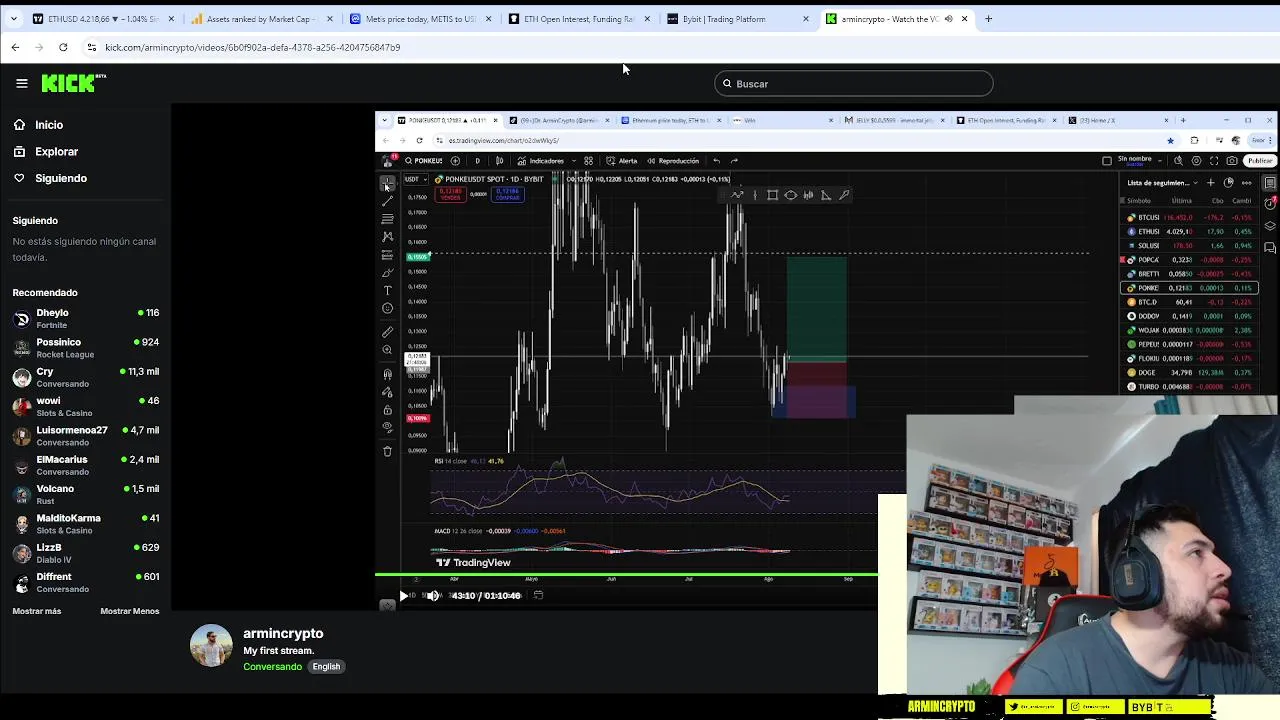
Task: Open recommended channel Volcano
Action: click(x=85, y=494)
